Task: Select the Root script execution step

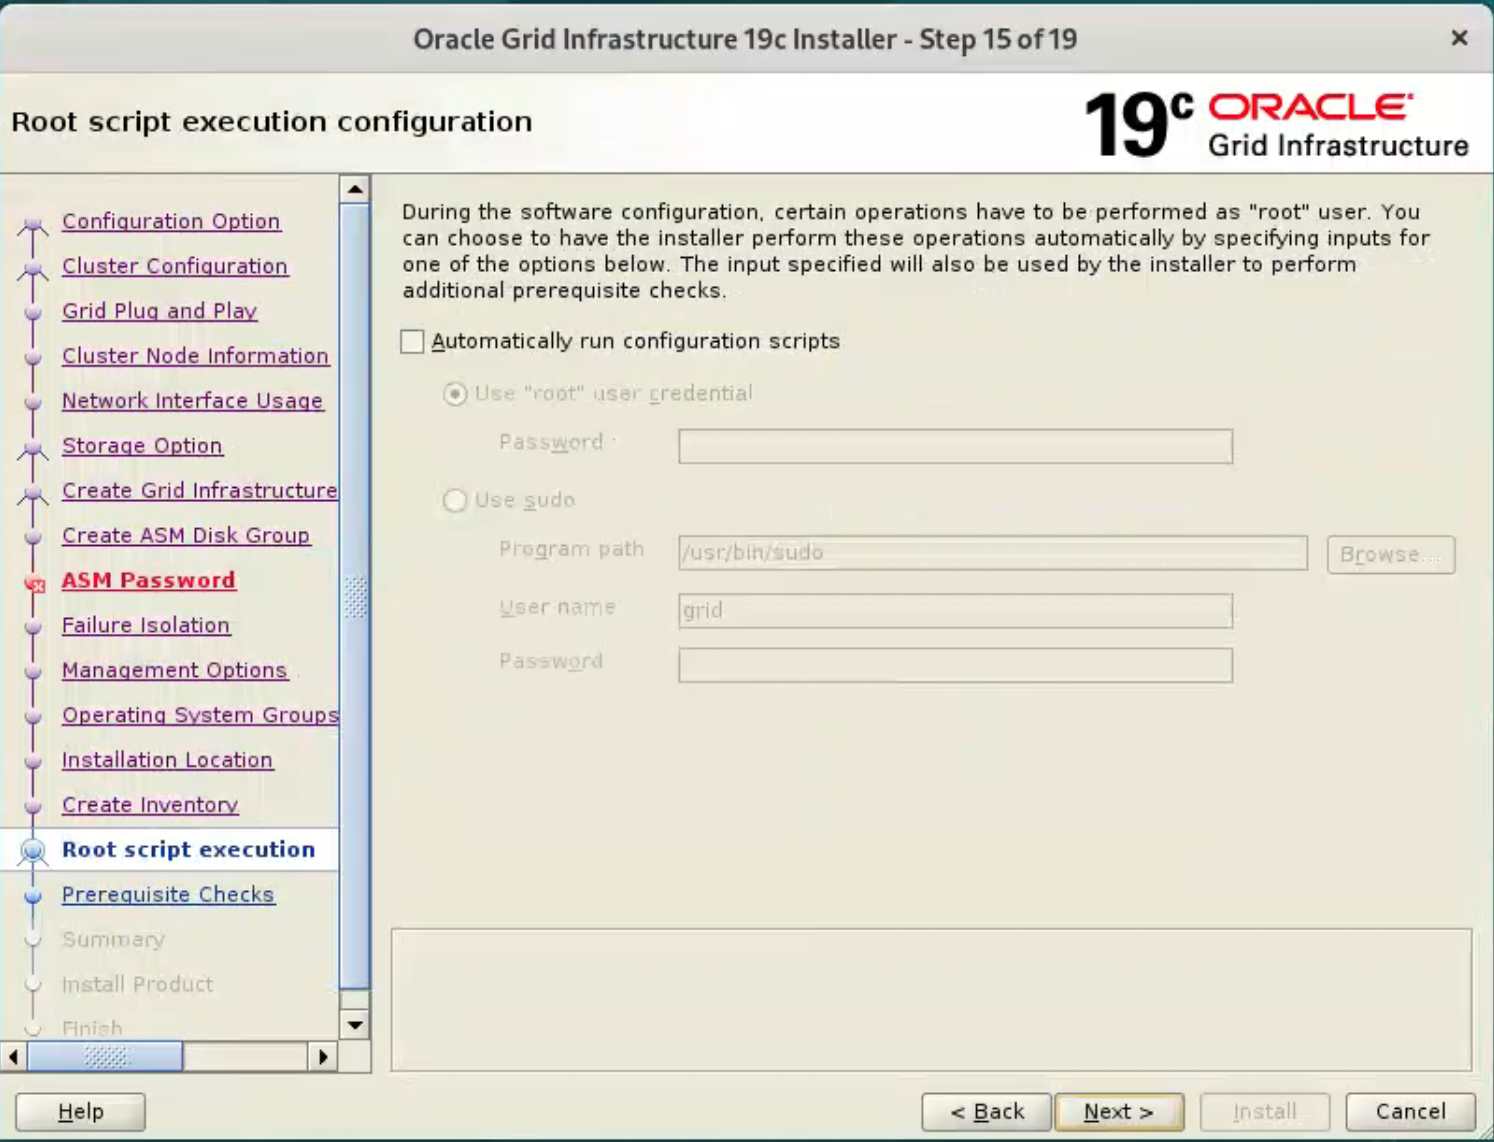Action: [x=188, y=849]
